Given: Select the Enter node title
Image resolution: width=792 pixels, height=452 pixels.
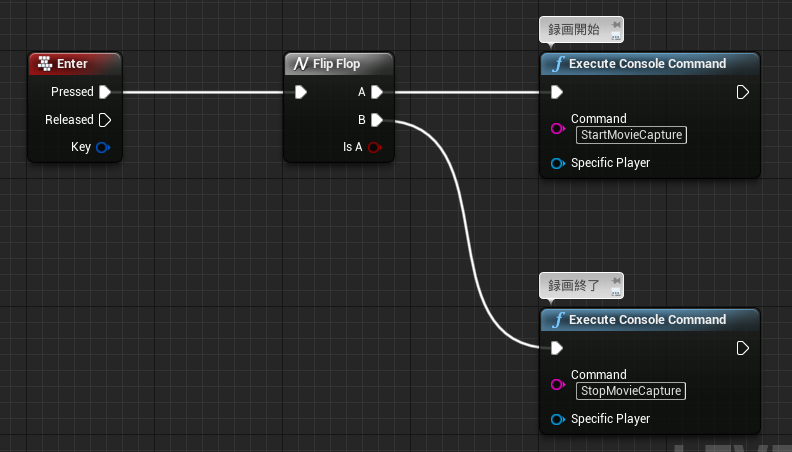Looking at the screenshot, I should click(x=72, y=64).
